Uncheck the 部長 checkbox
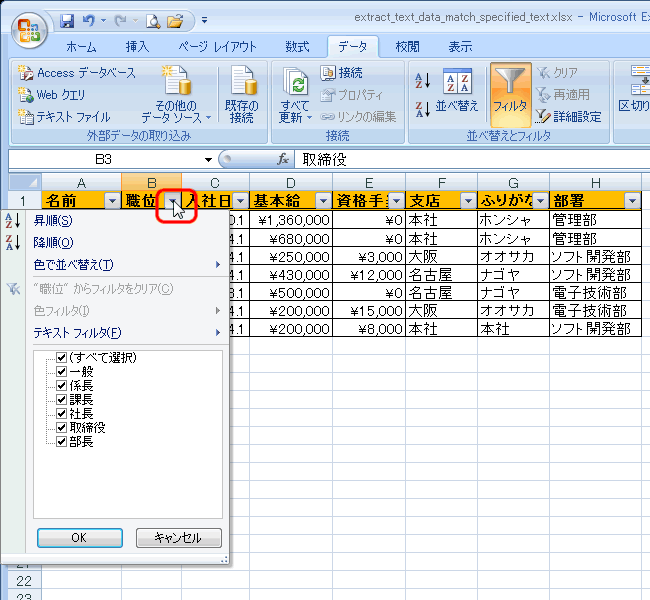The width and height of the screenshot is (650, 600). pos(61,442)
